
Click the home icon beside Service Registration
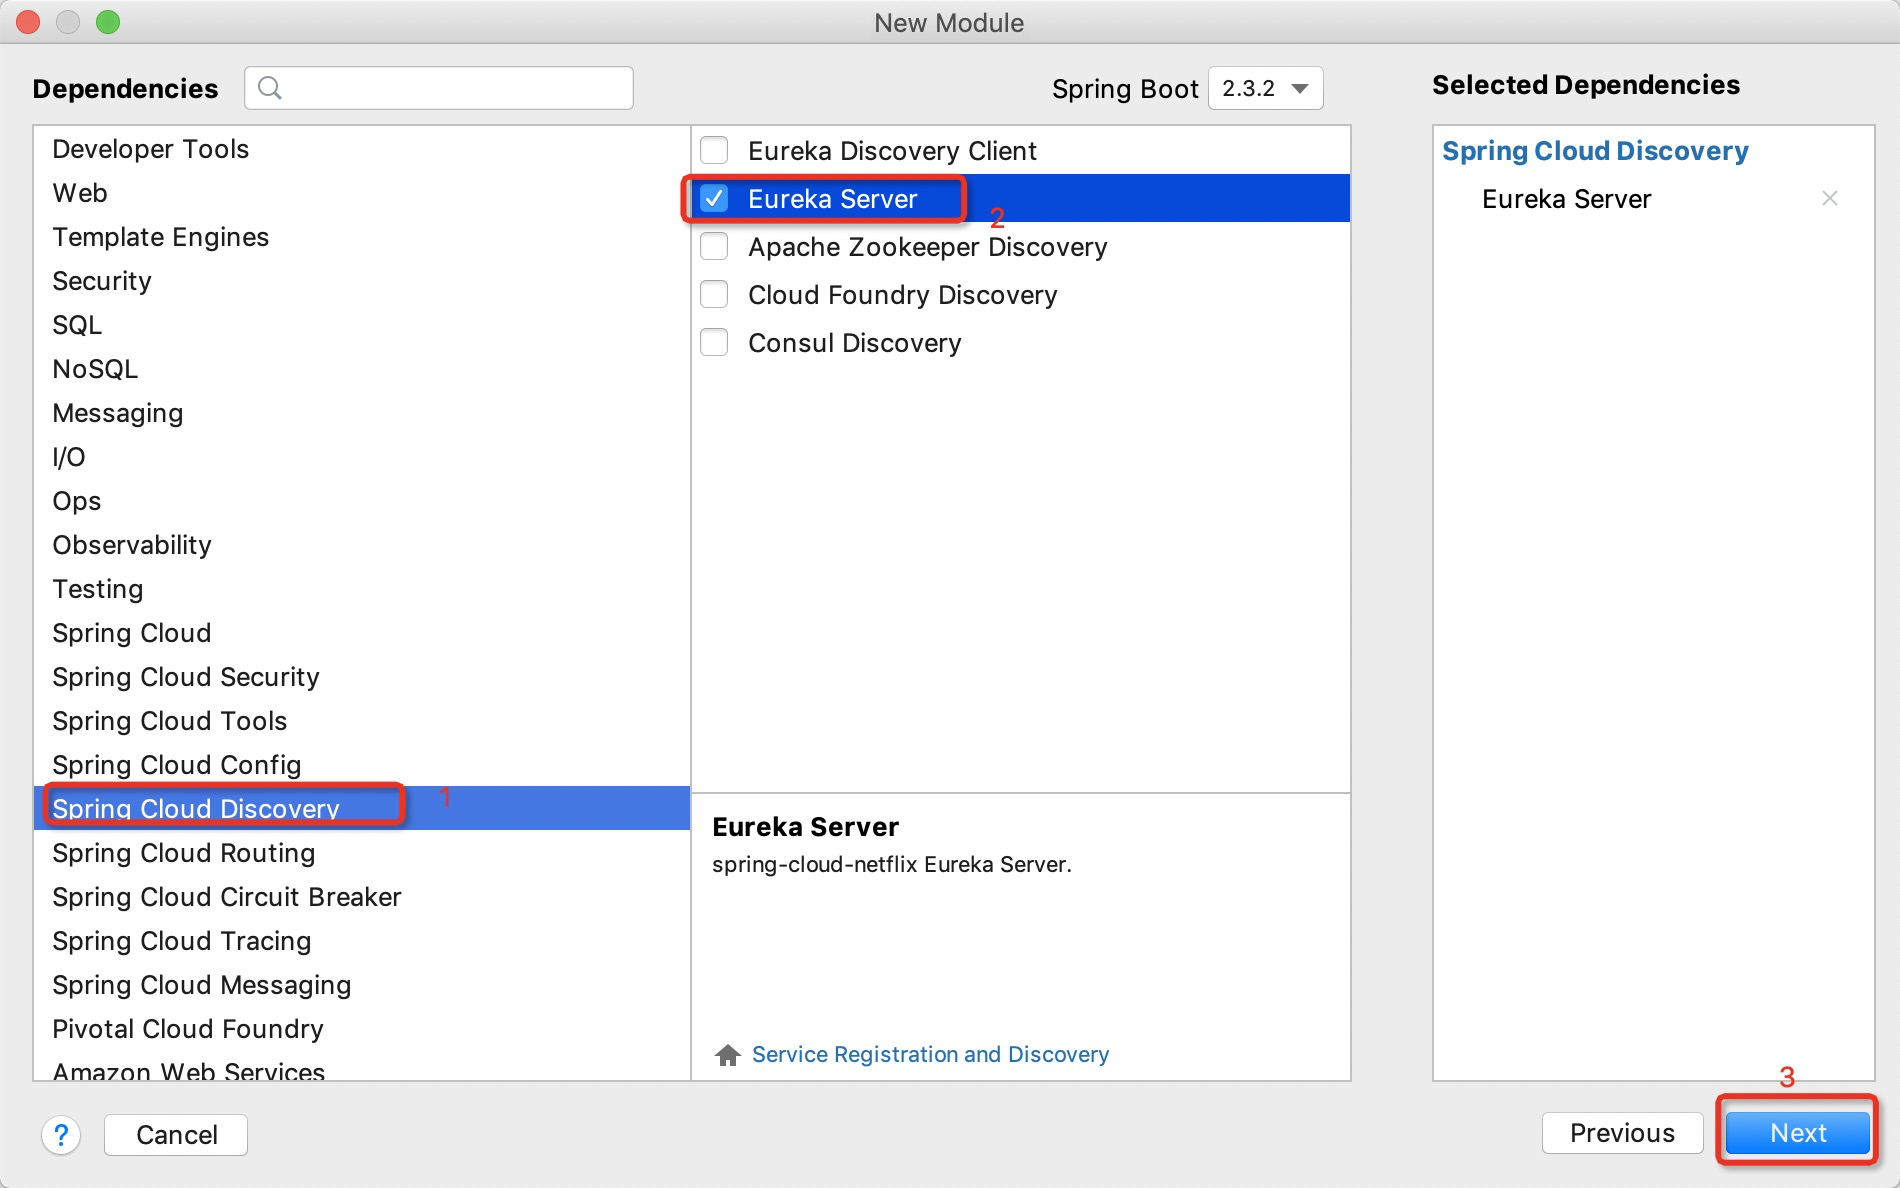pyautogui.click(x=727, y=1055)
